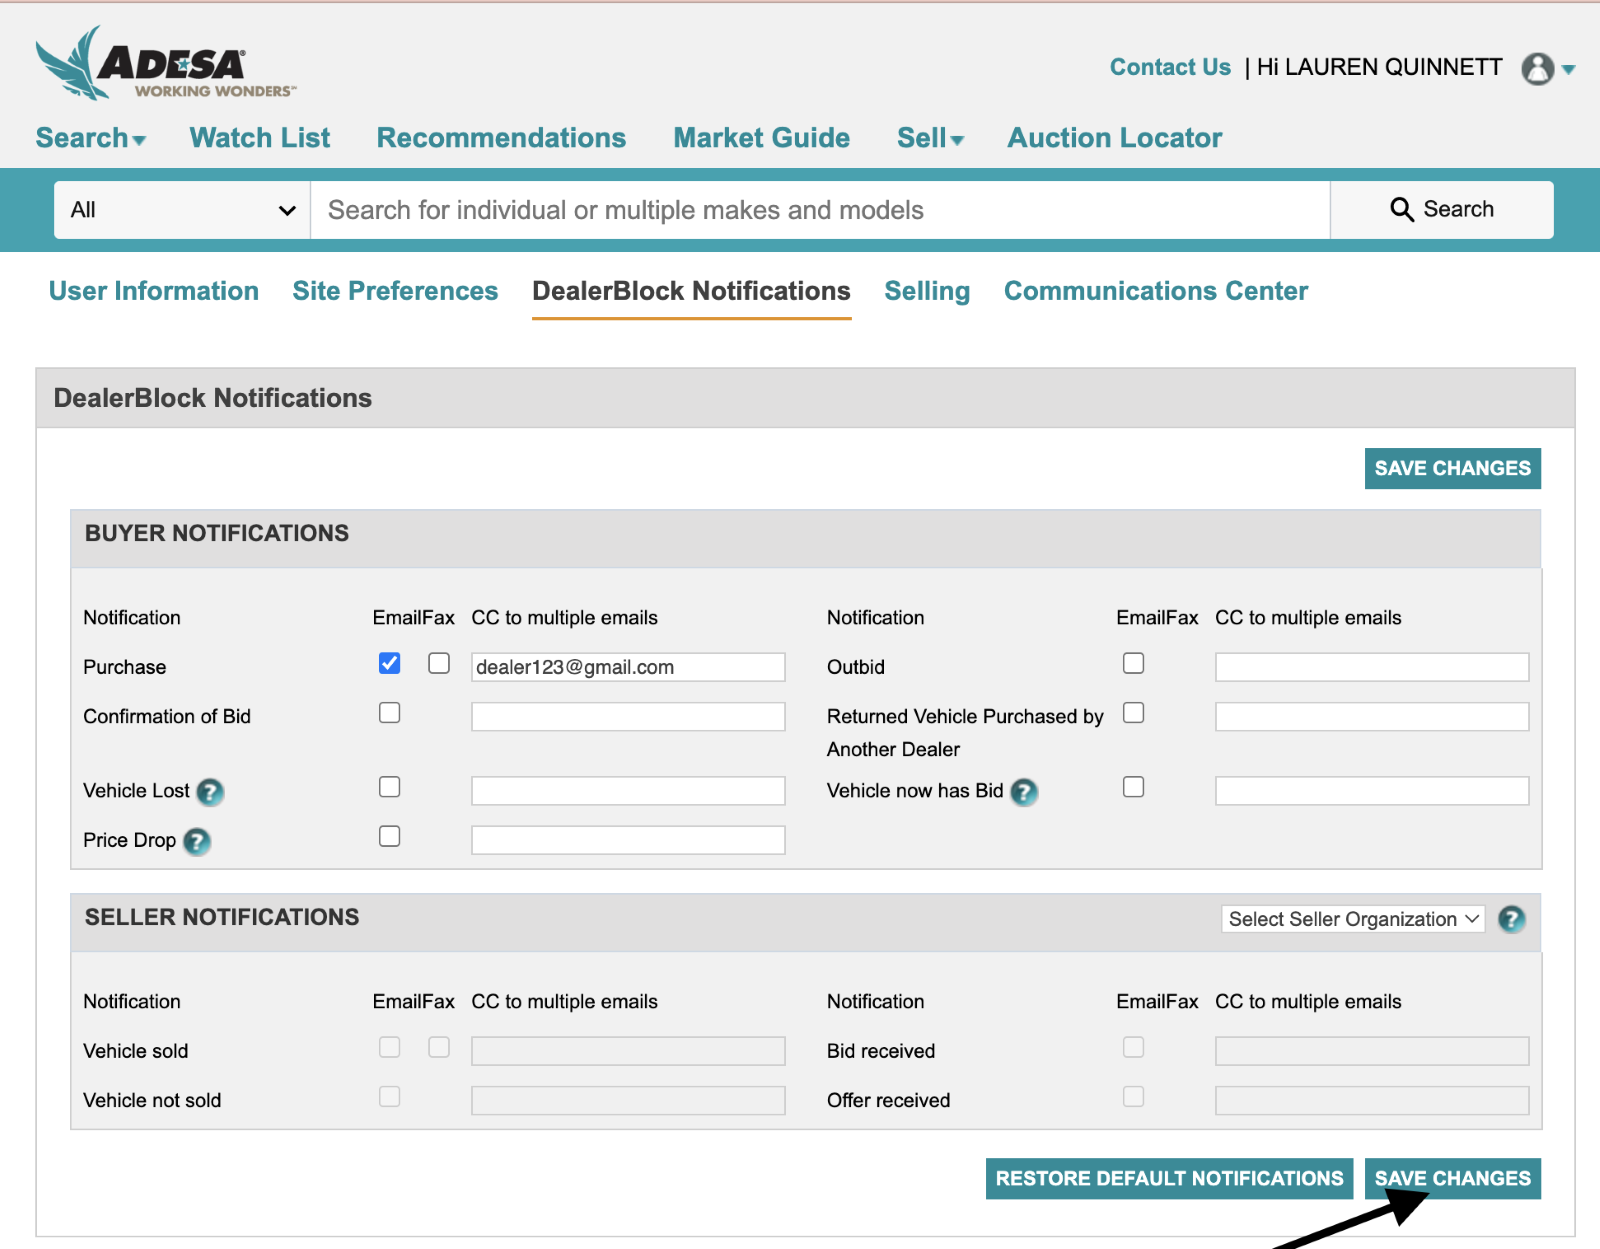
Task: Switch to Site Preferences tab
Action: pos(395,291)
